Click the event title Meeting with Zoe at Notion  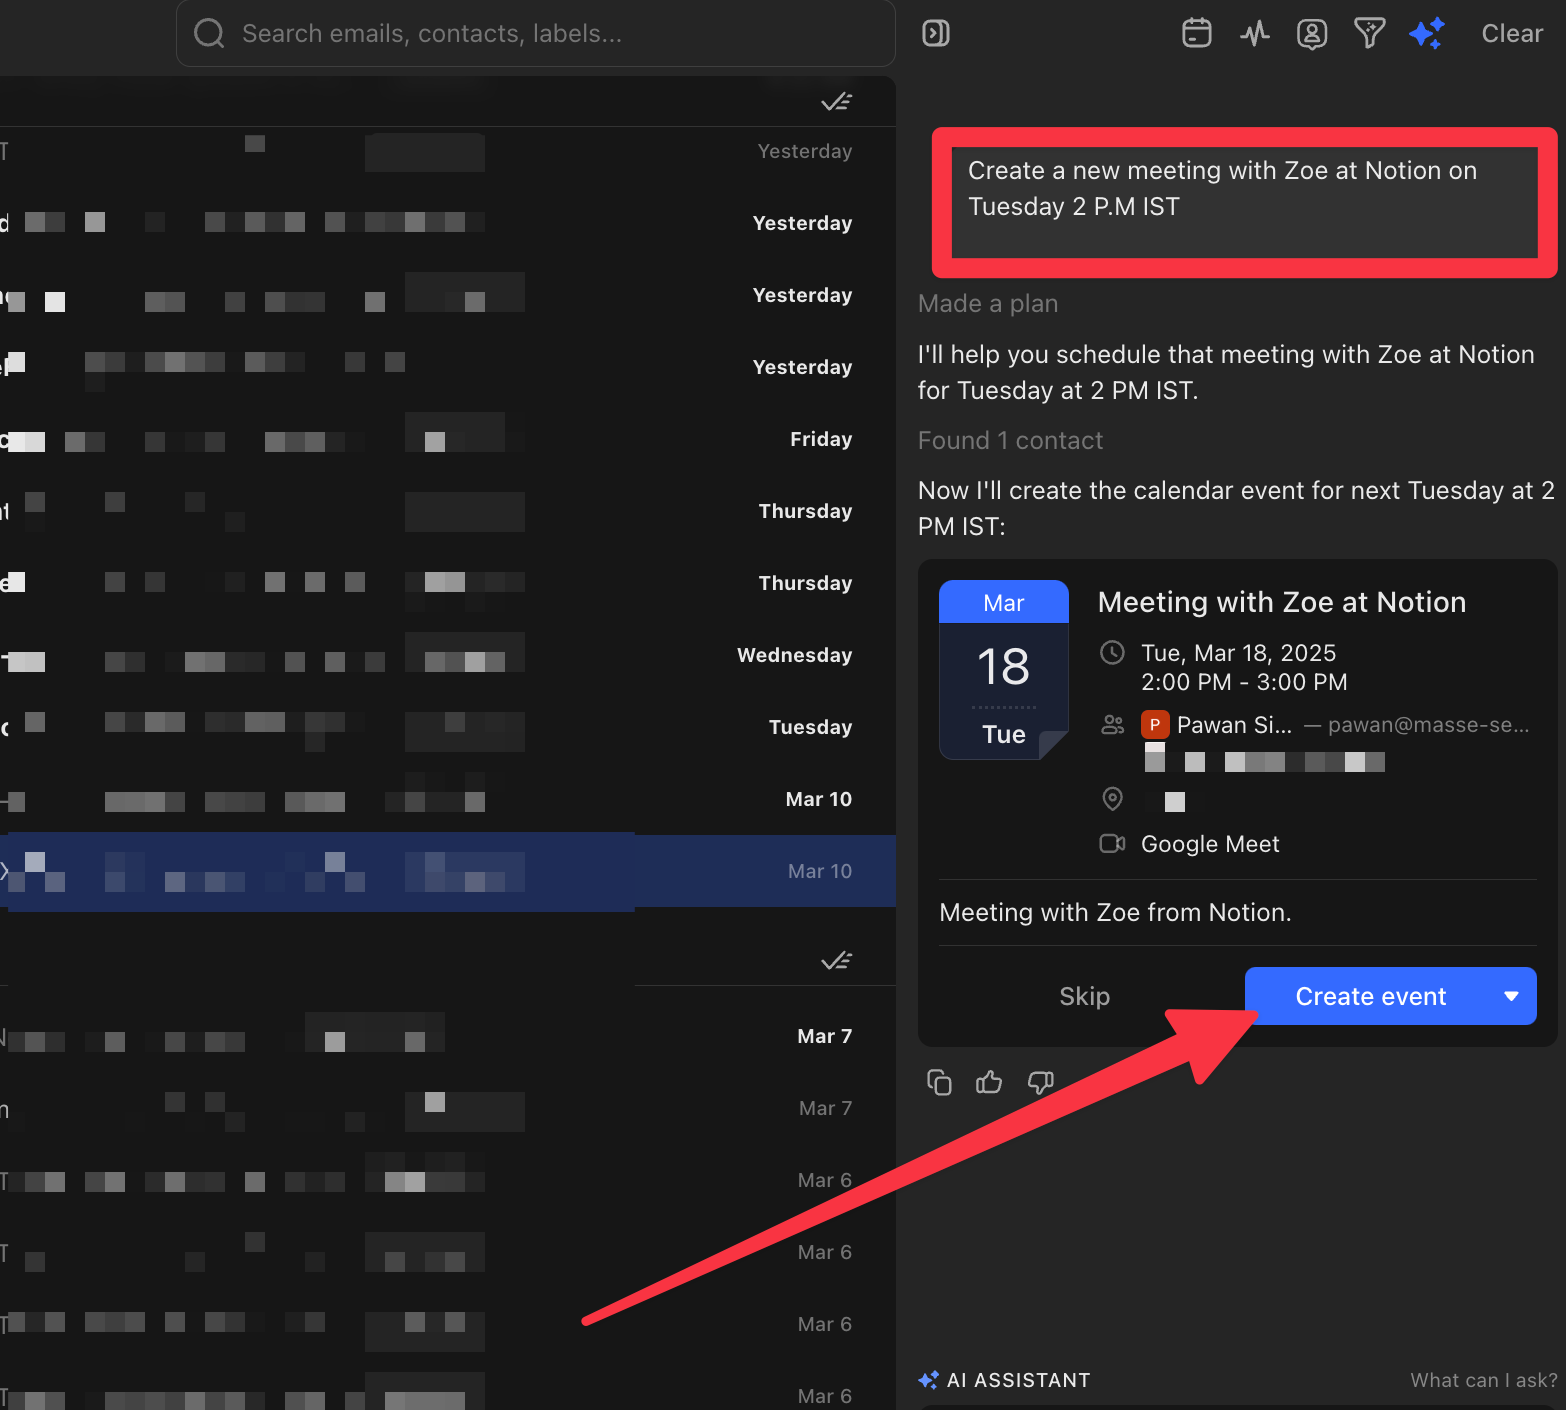[x=1282, y=602]
